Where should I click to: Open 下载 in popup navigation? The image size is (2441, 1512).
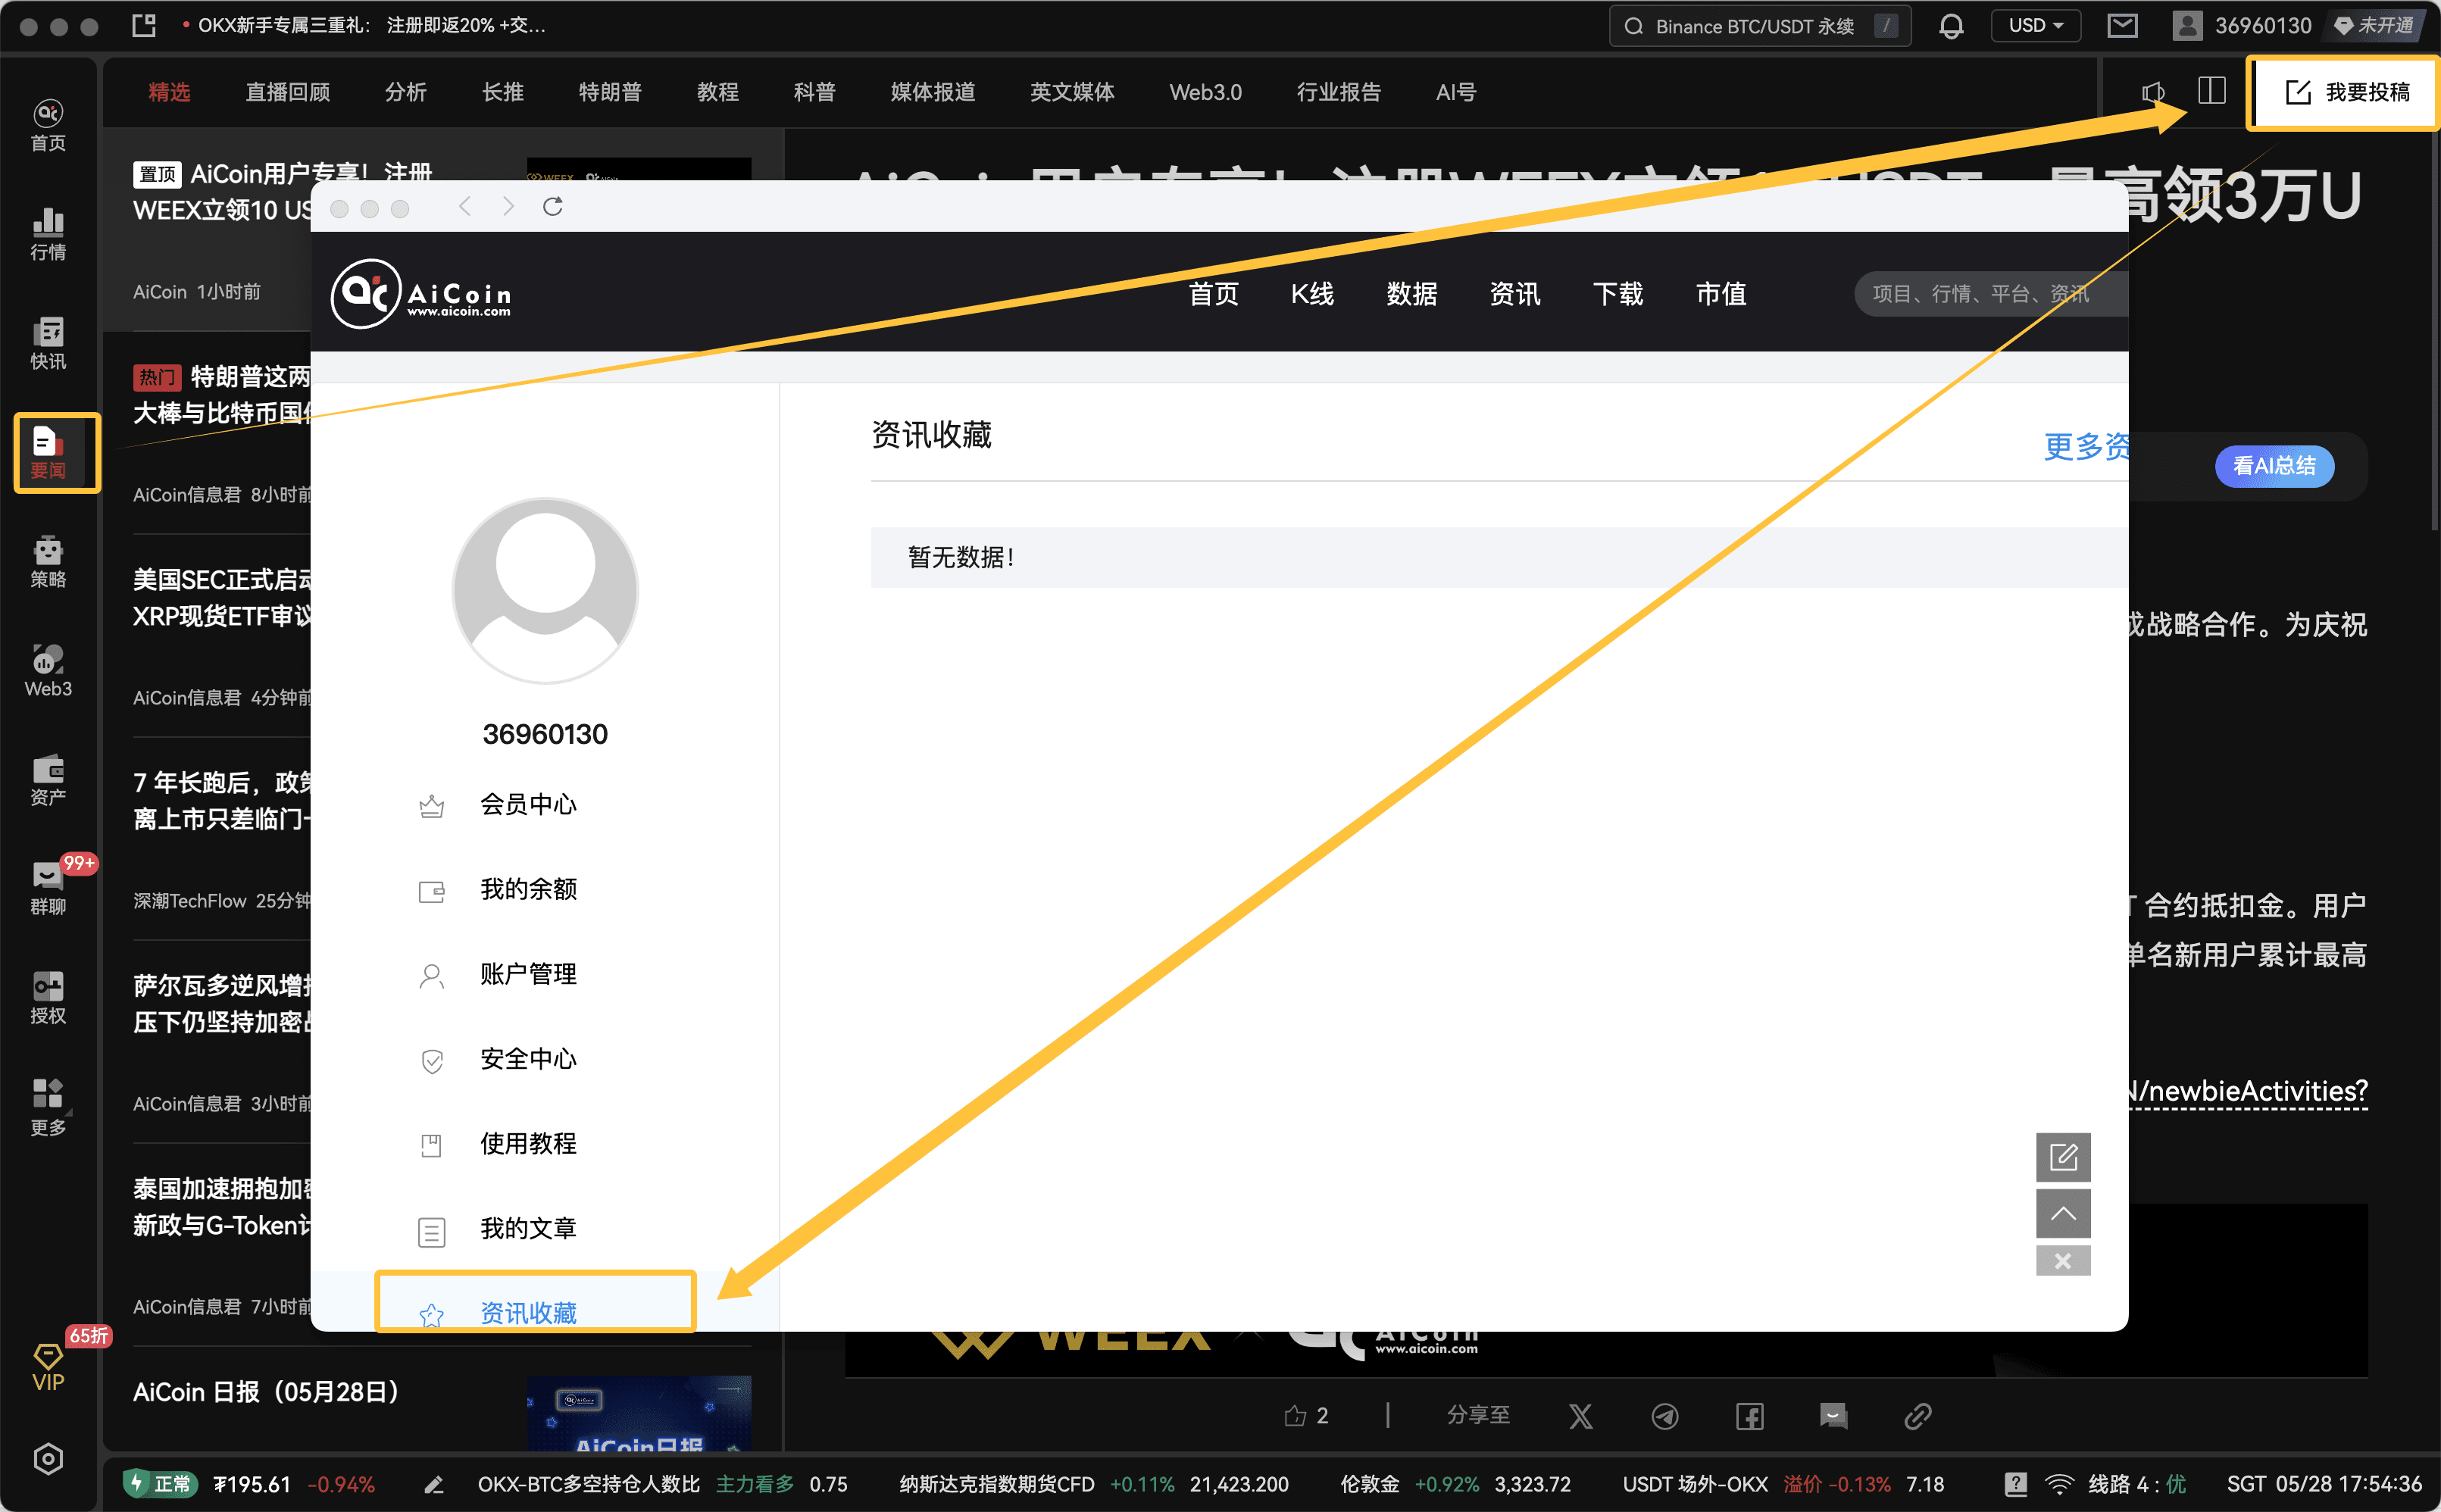[x=1617, y=293]
